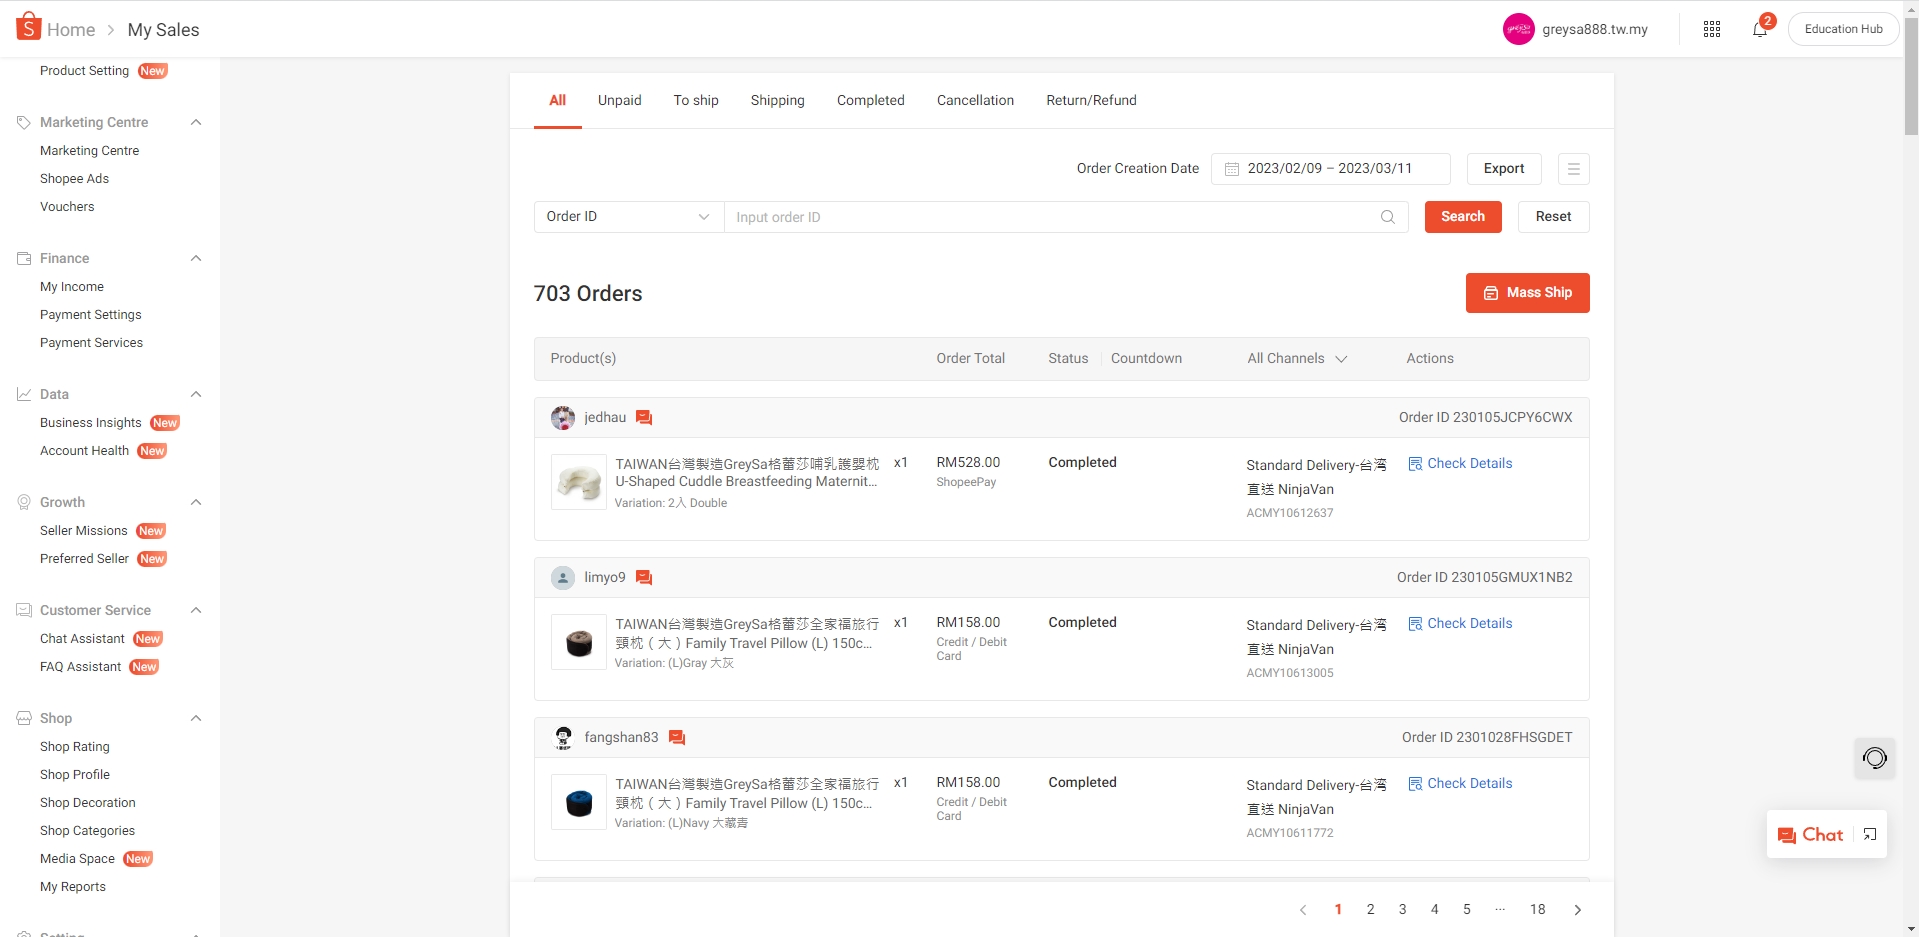The image size is (1919, 937).
Task: Open the Return/Refund tab
Action: pos(1091,100)
